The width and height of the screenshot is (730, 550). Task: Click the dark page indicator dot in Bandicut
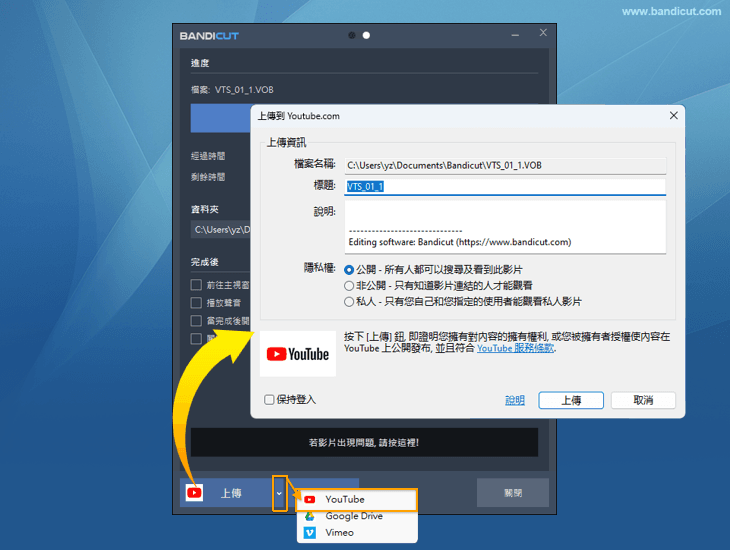tap(352, 35)
